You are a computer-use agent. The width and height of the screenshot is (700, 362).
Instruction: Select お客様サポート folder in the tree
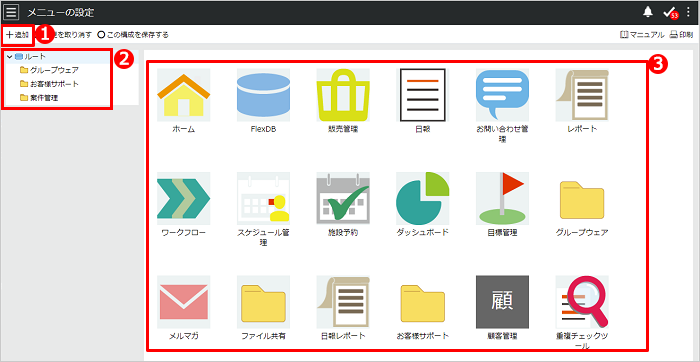click(49, 84)
